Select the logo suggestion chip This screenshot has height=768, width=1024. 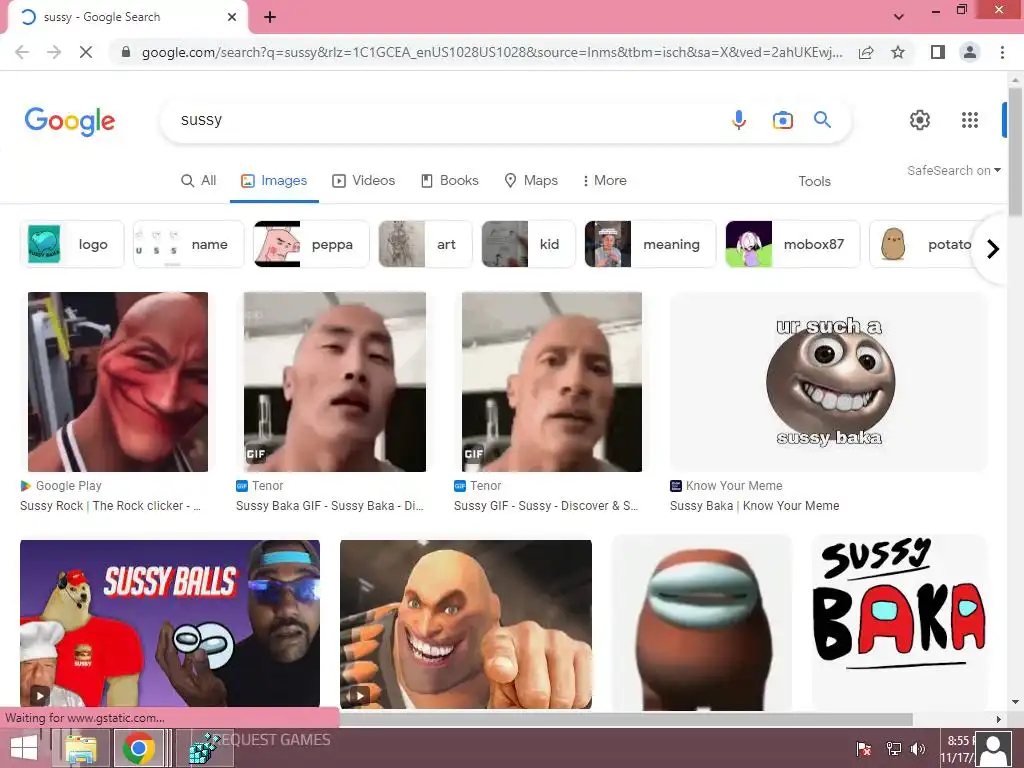pos(72,244)
